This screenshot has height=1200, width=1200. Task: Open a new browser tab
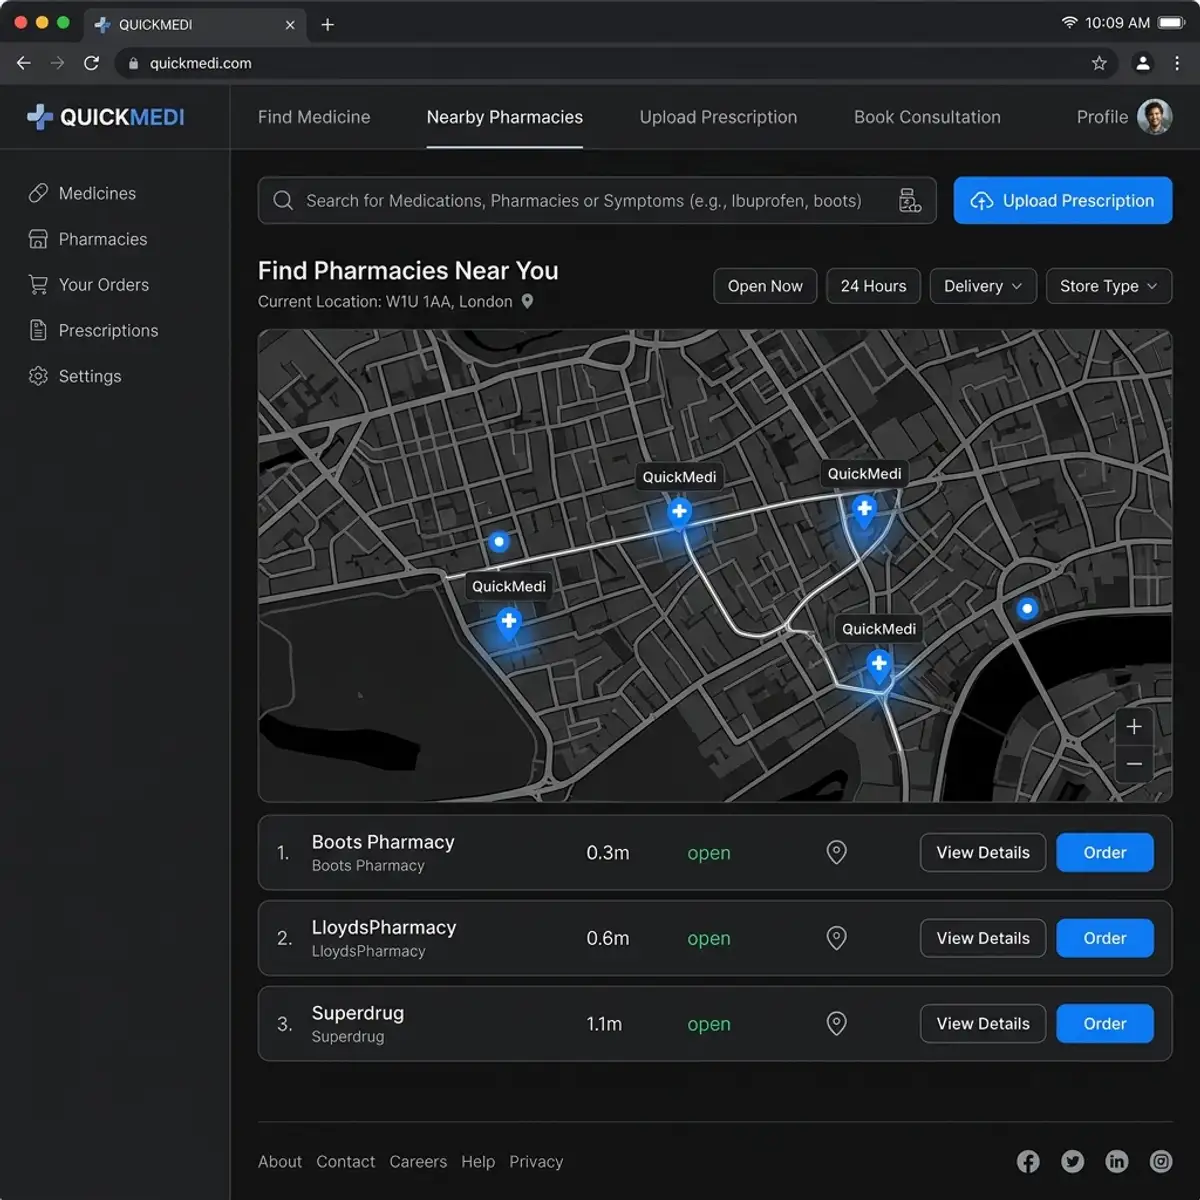(x=327, y=24)
